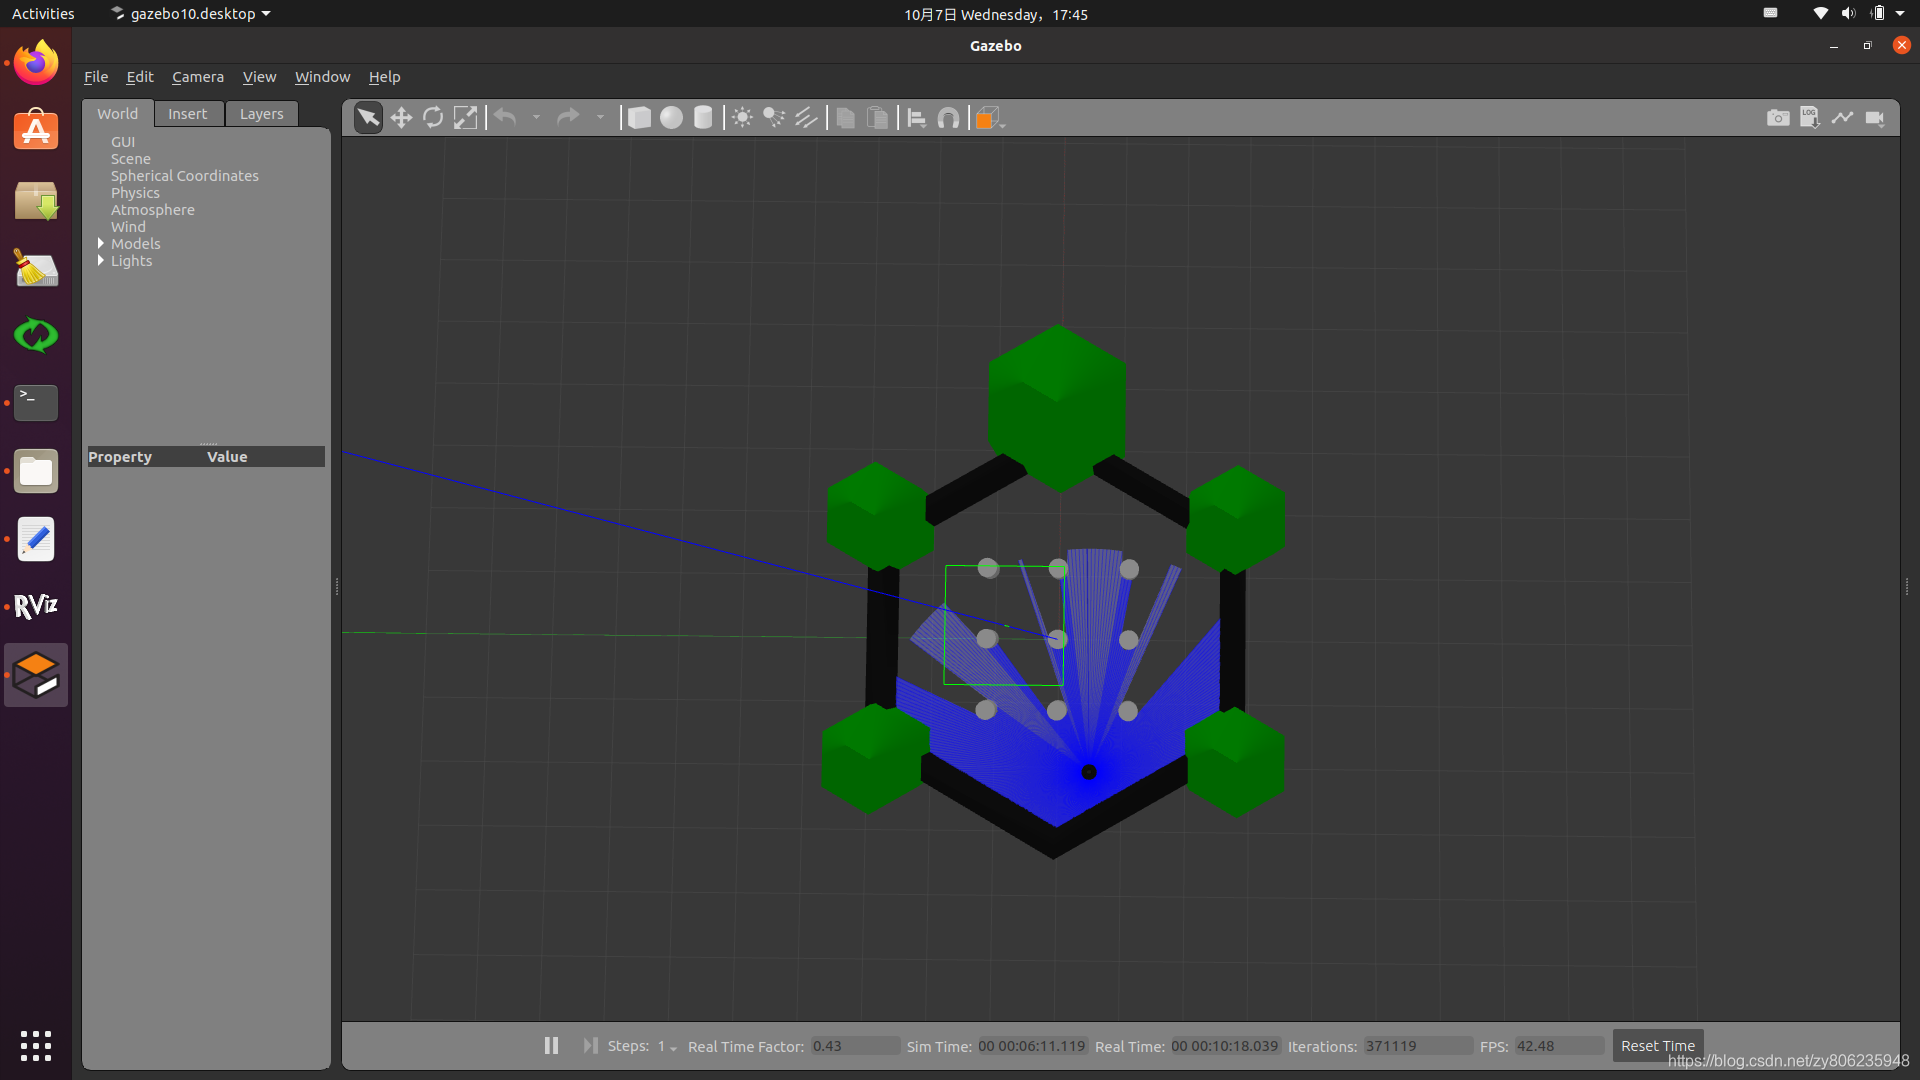Pause the simulation
The height and width of the screenshot is (1080, 1920).
551,1045
